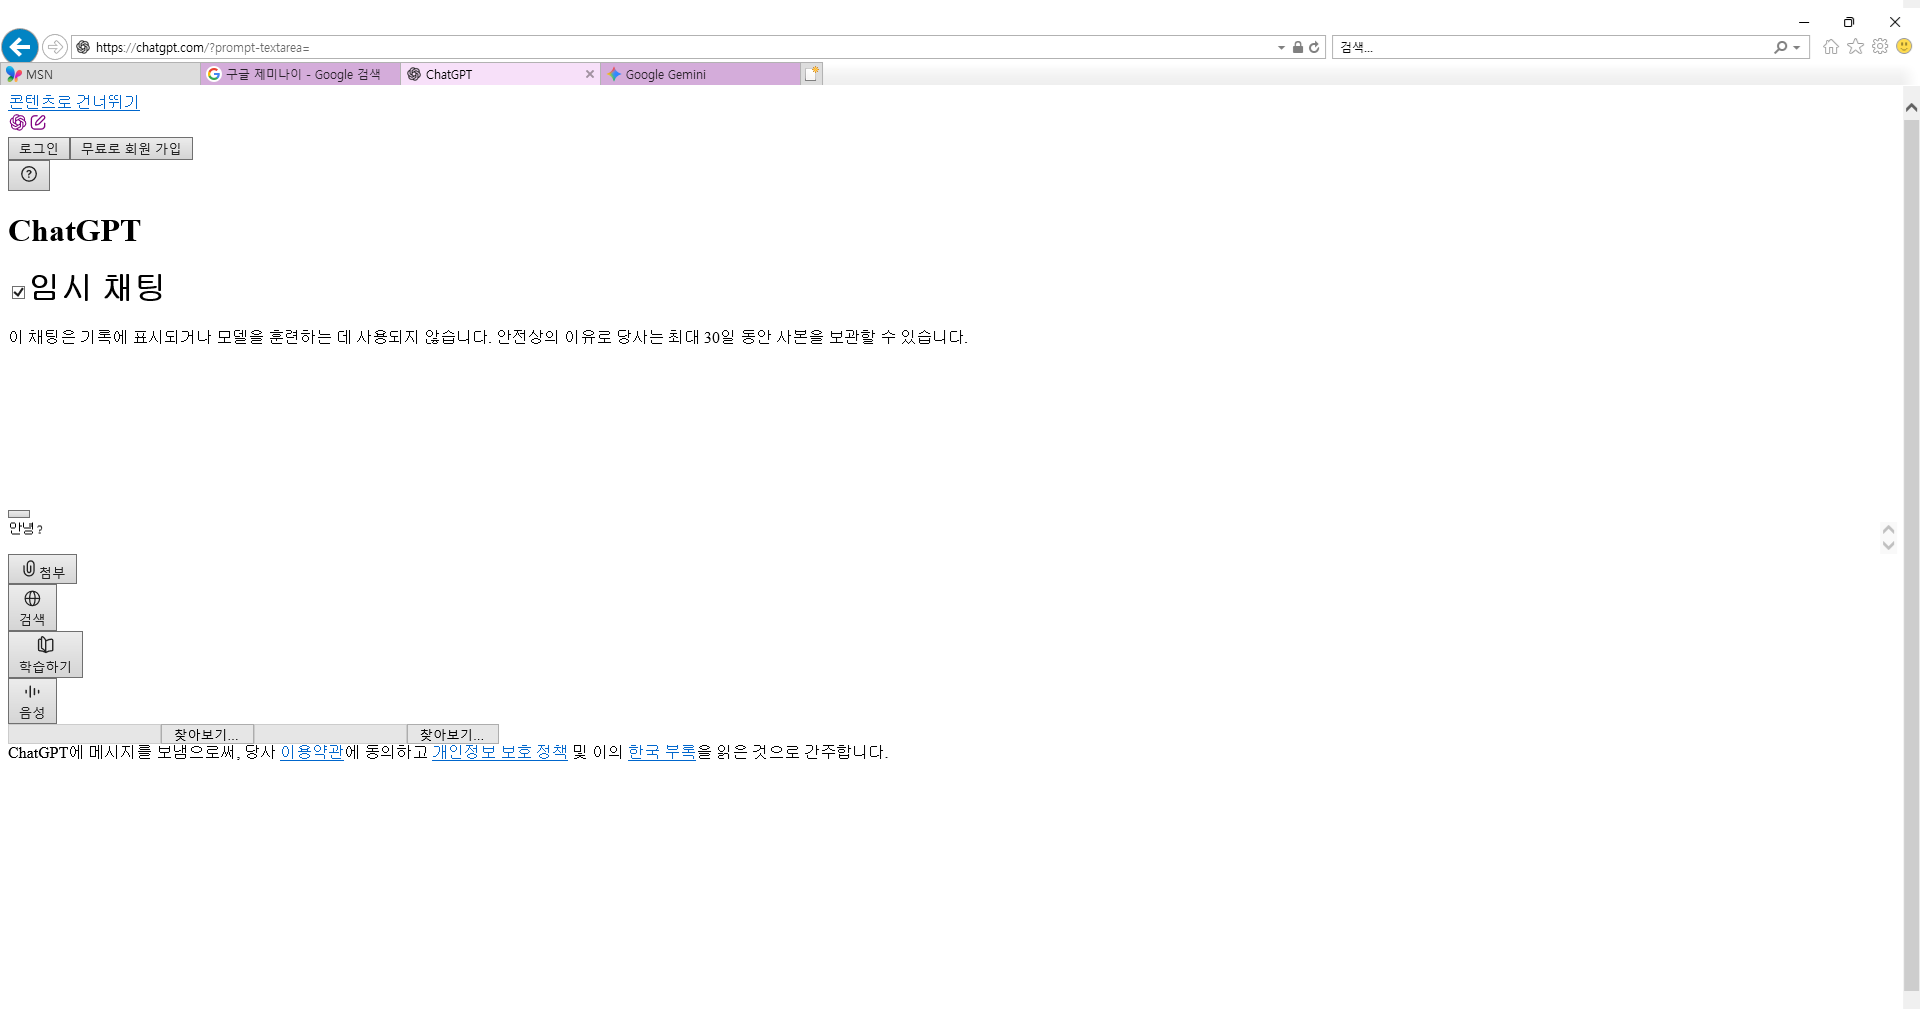Click the page scrollbar up arrow

coord(1911,106)
